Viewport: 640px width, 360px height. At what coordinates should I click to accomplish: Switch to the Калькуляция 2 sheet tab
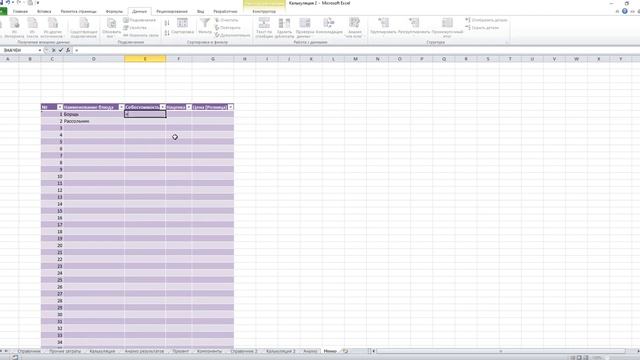coord(280,351)
